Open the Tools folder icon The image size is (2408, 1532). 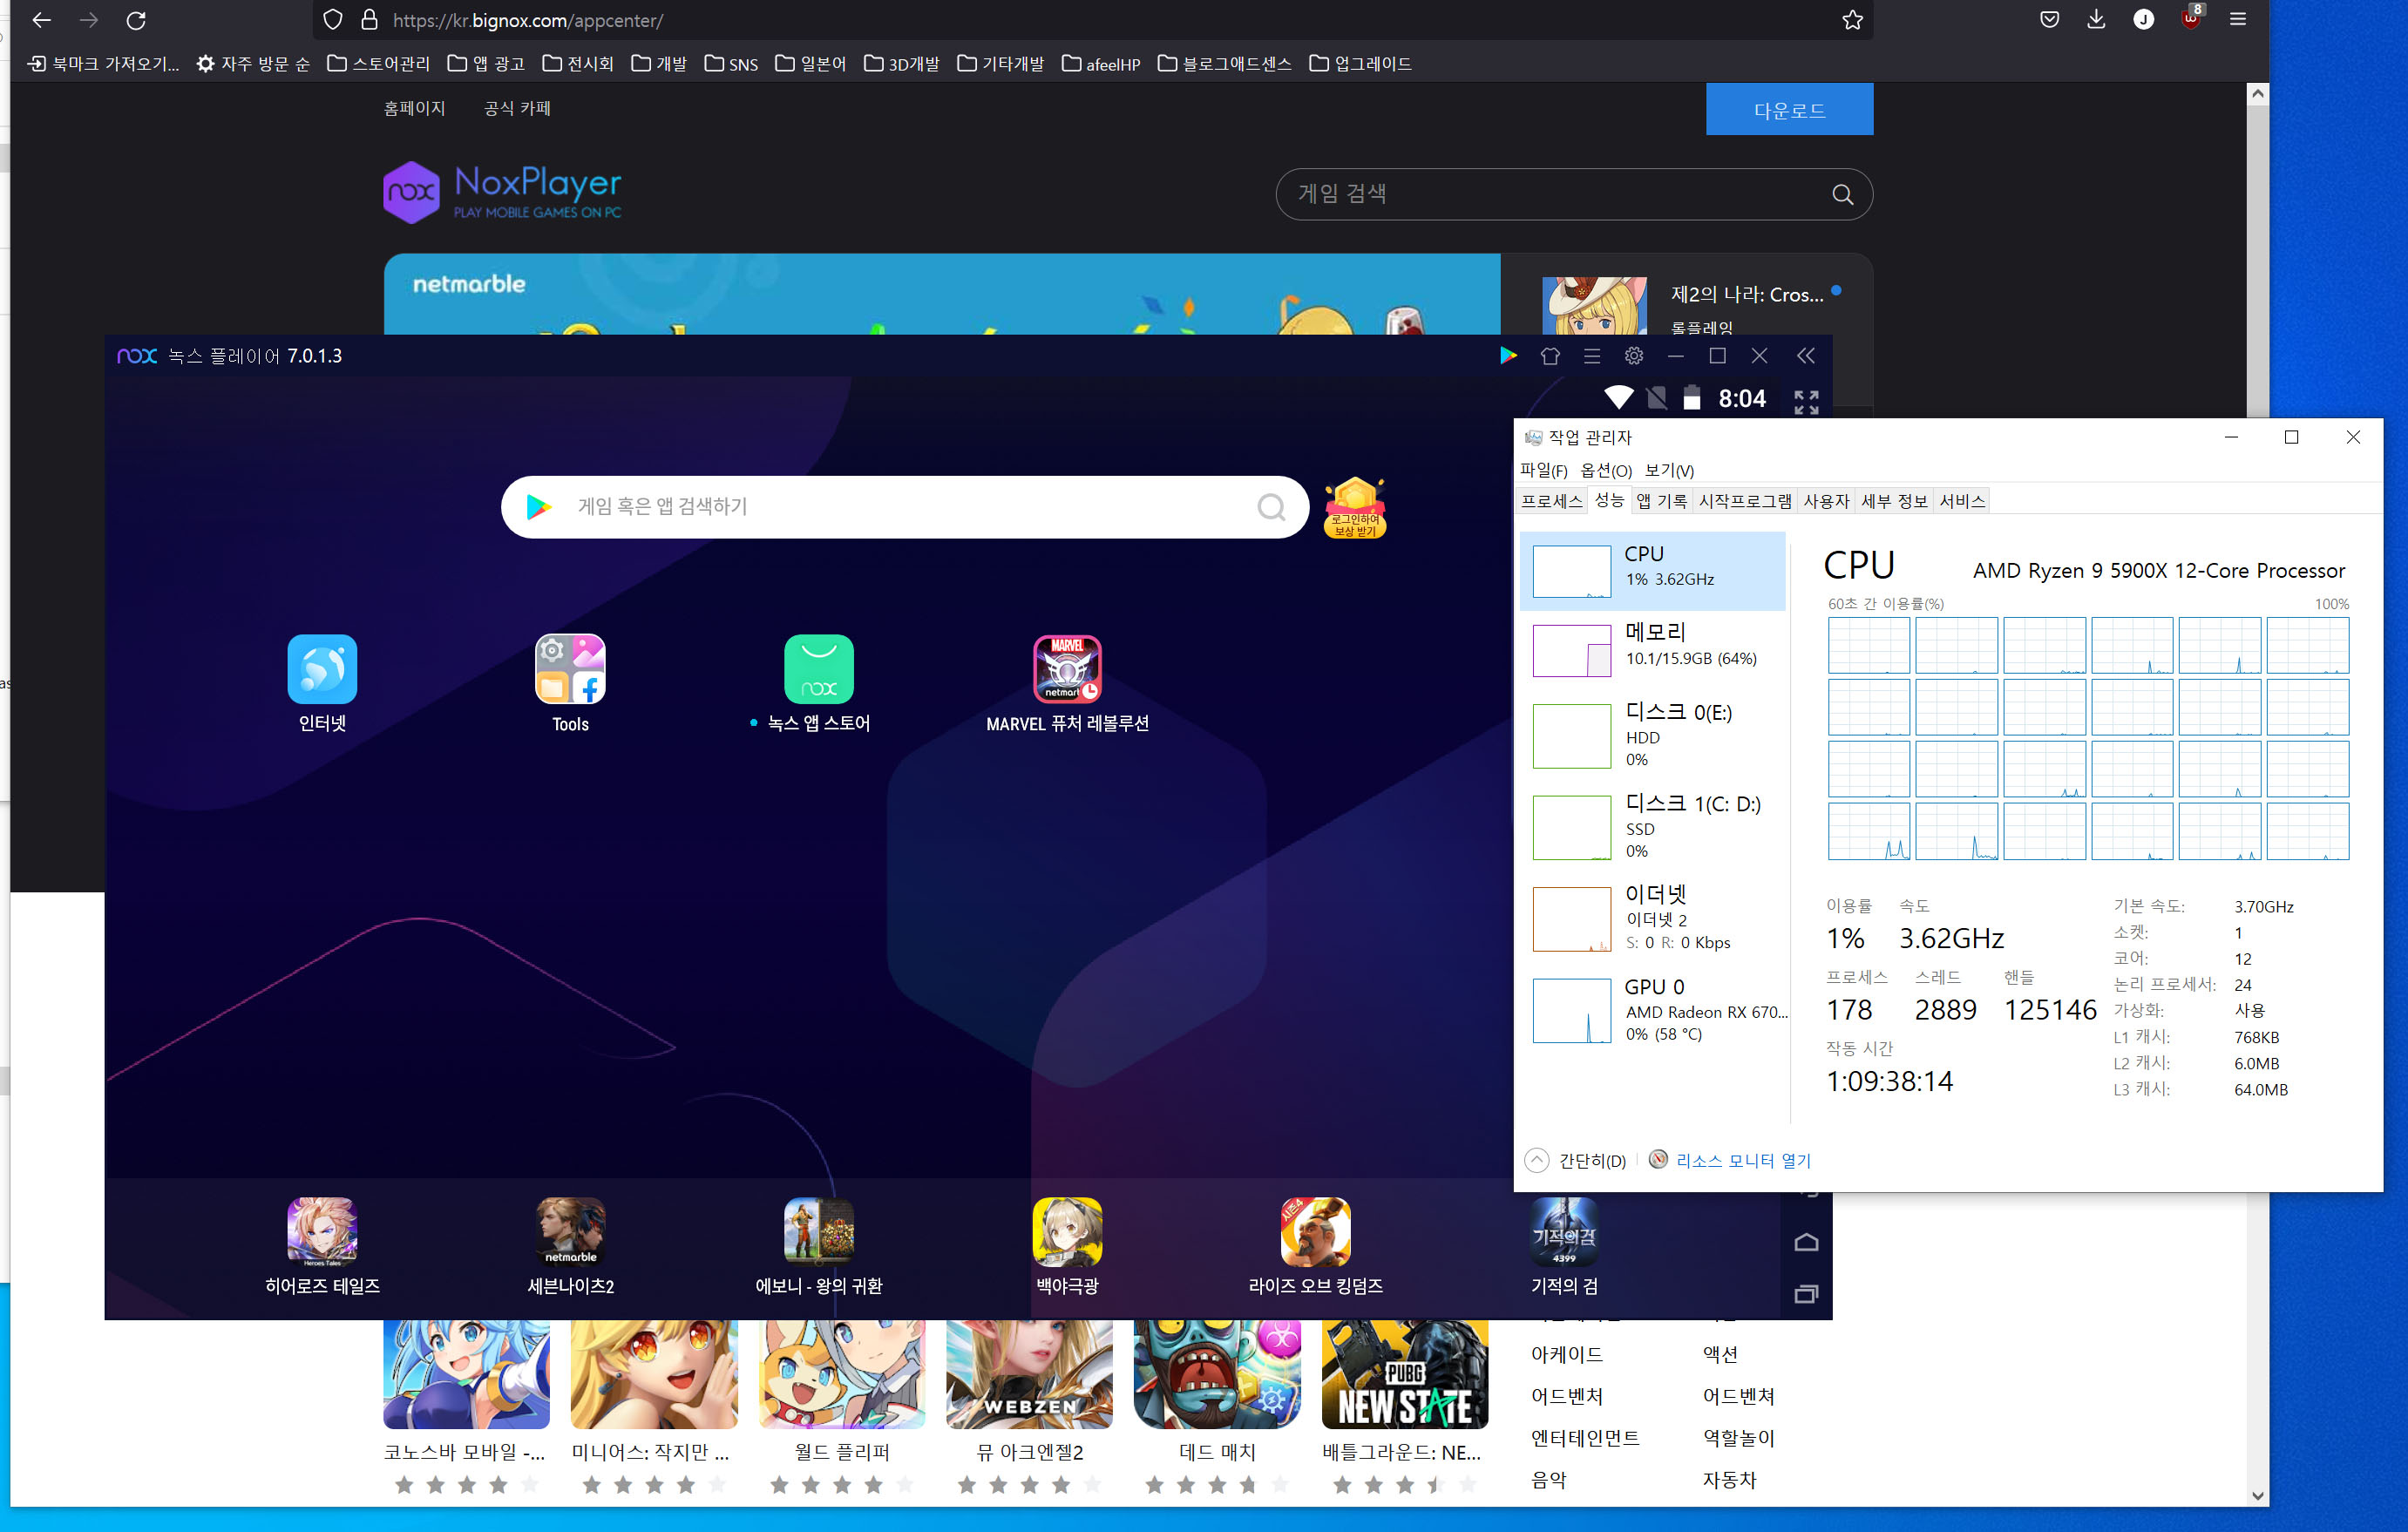(570, 669)
